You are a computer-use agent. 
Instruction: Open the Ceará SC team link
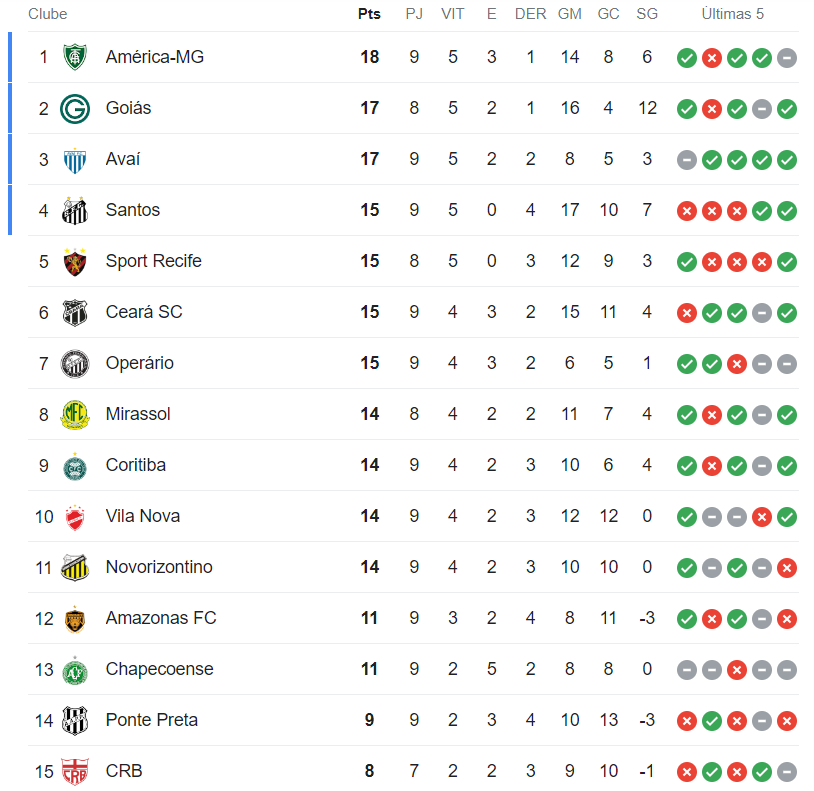tap(144, 312)
